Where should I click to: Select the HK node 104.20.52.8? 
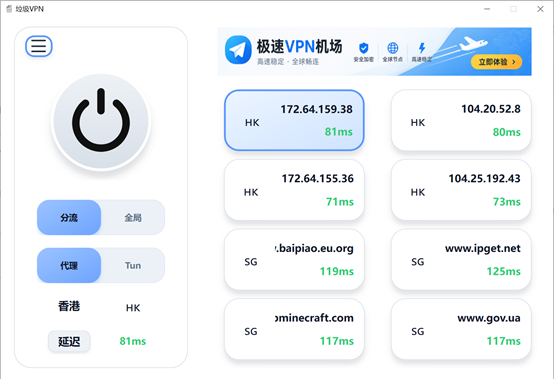pyautogui.click(x=461, y=120)
